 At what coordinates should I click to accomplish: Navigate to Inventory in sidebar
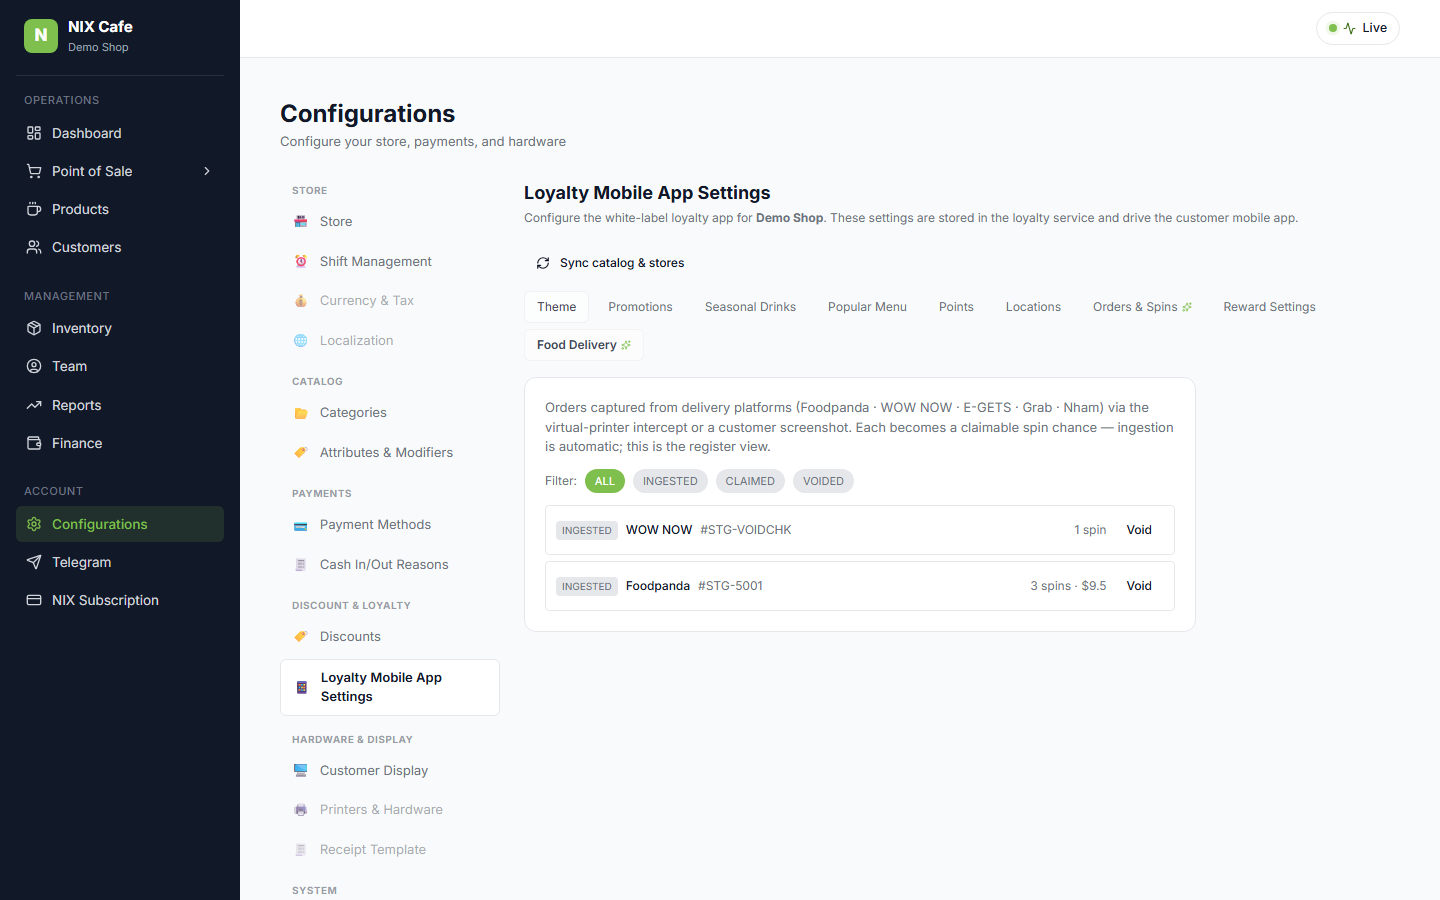(x=120, y=328)
